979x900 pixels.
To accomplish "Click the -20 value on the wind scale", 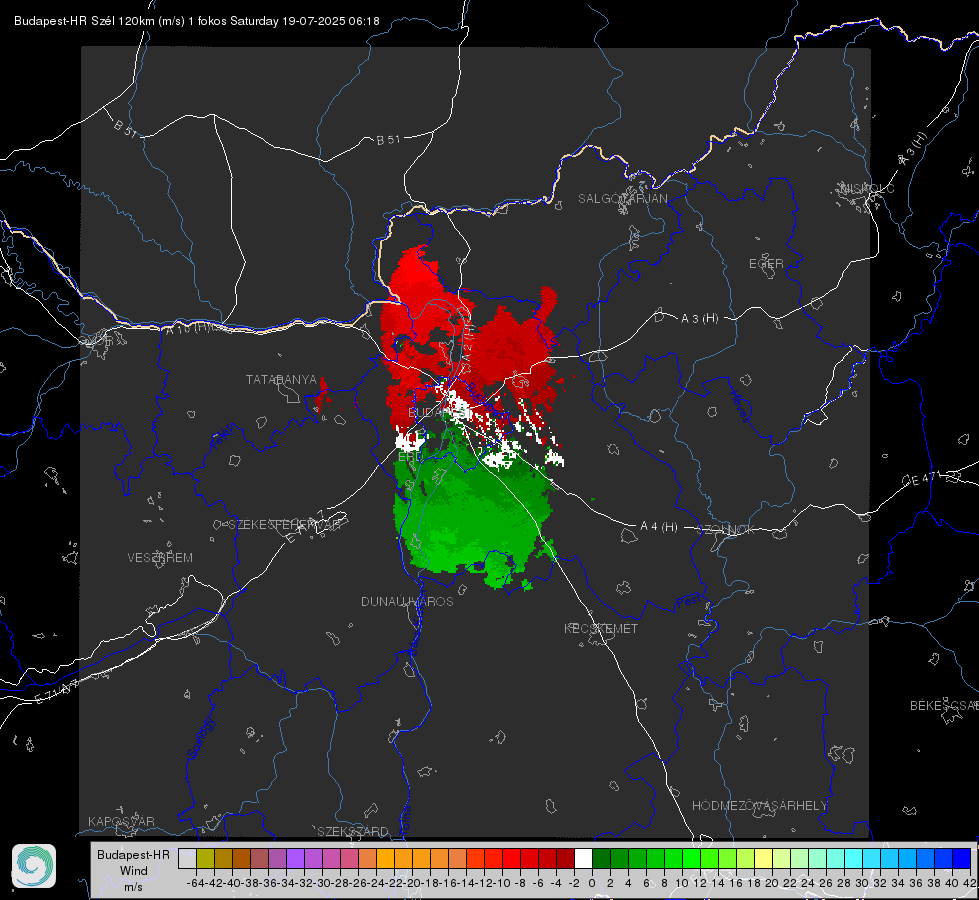I will point(412,883).
